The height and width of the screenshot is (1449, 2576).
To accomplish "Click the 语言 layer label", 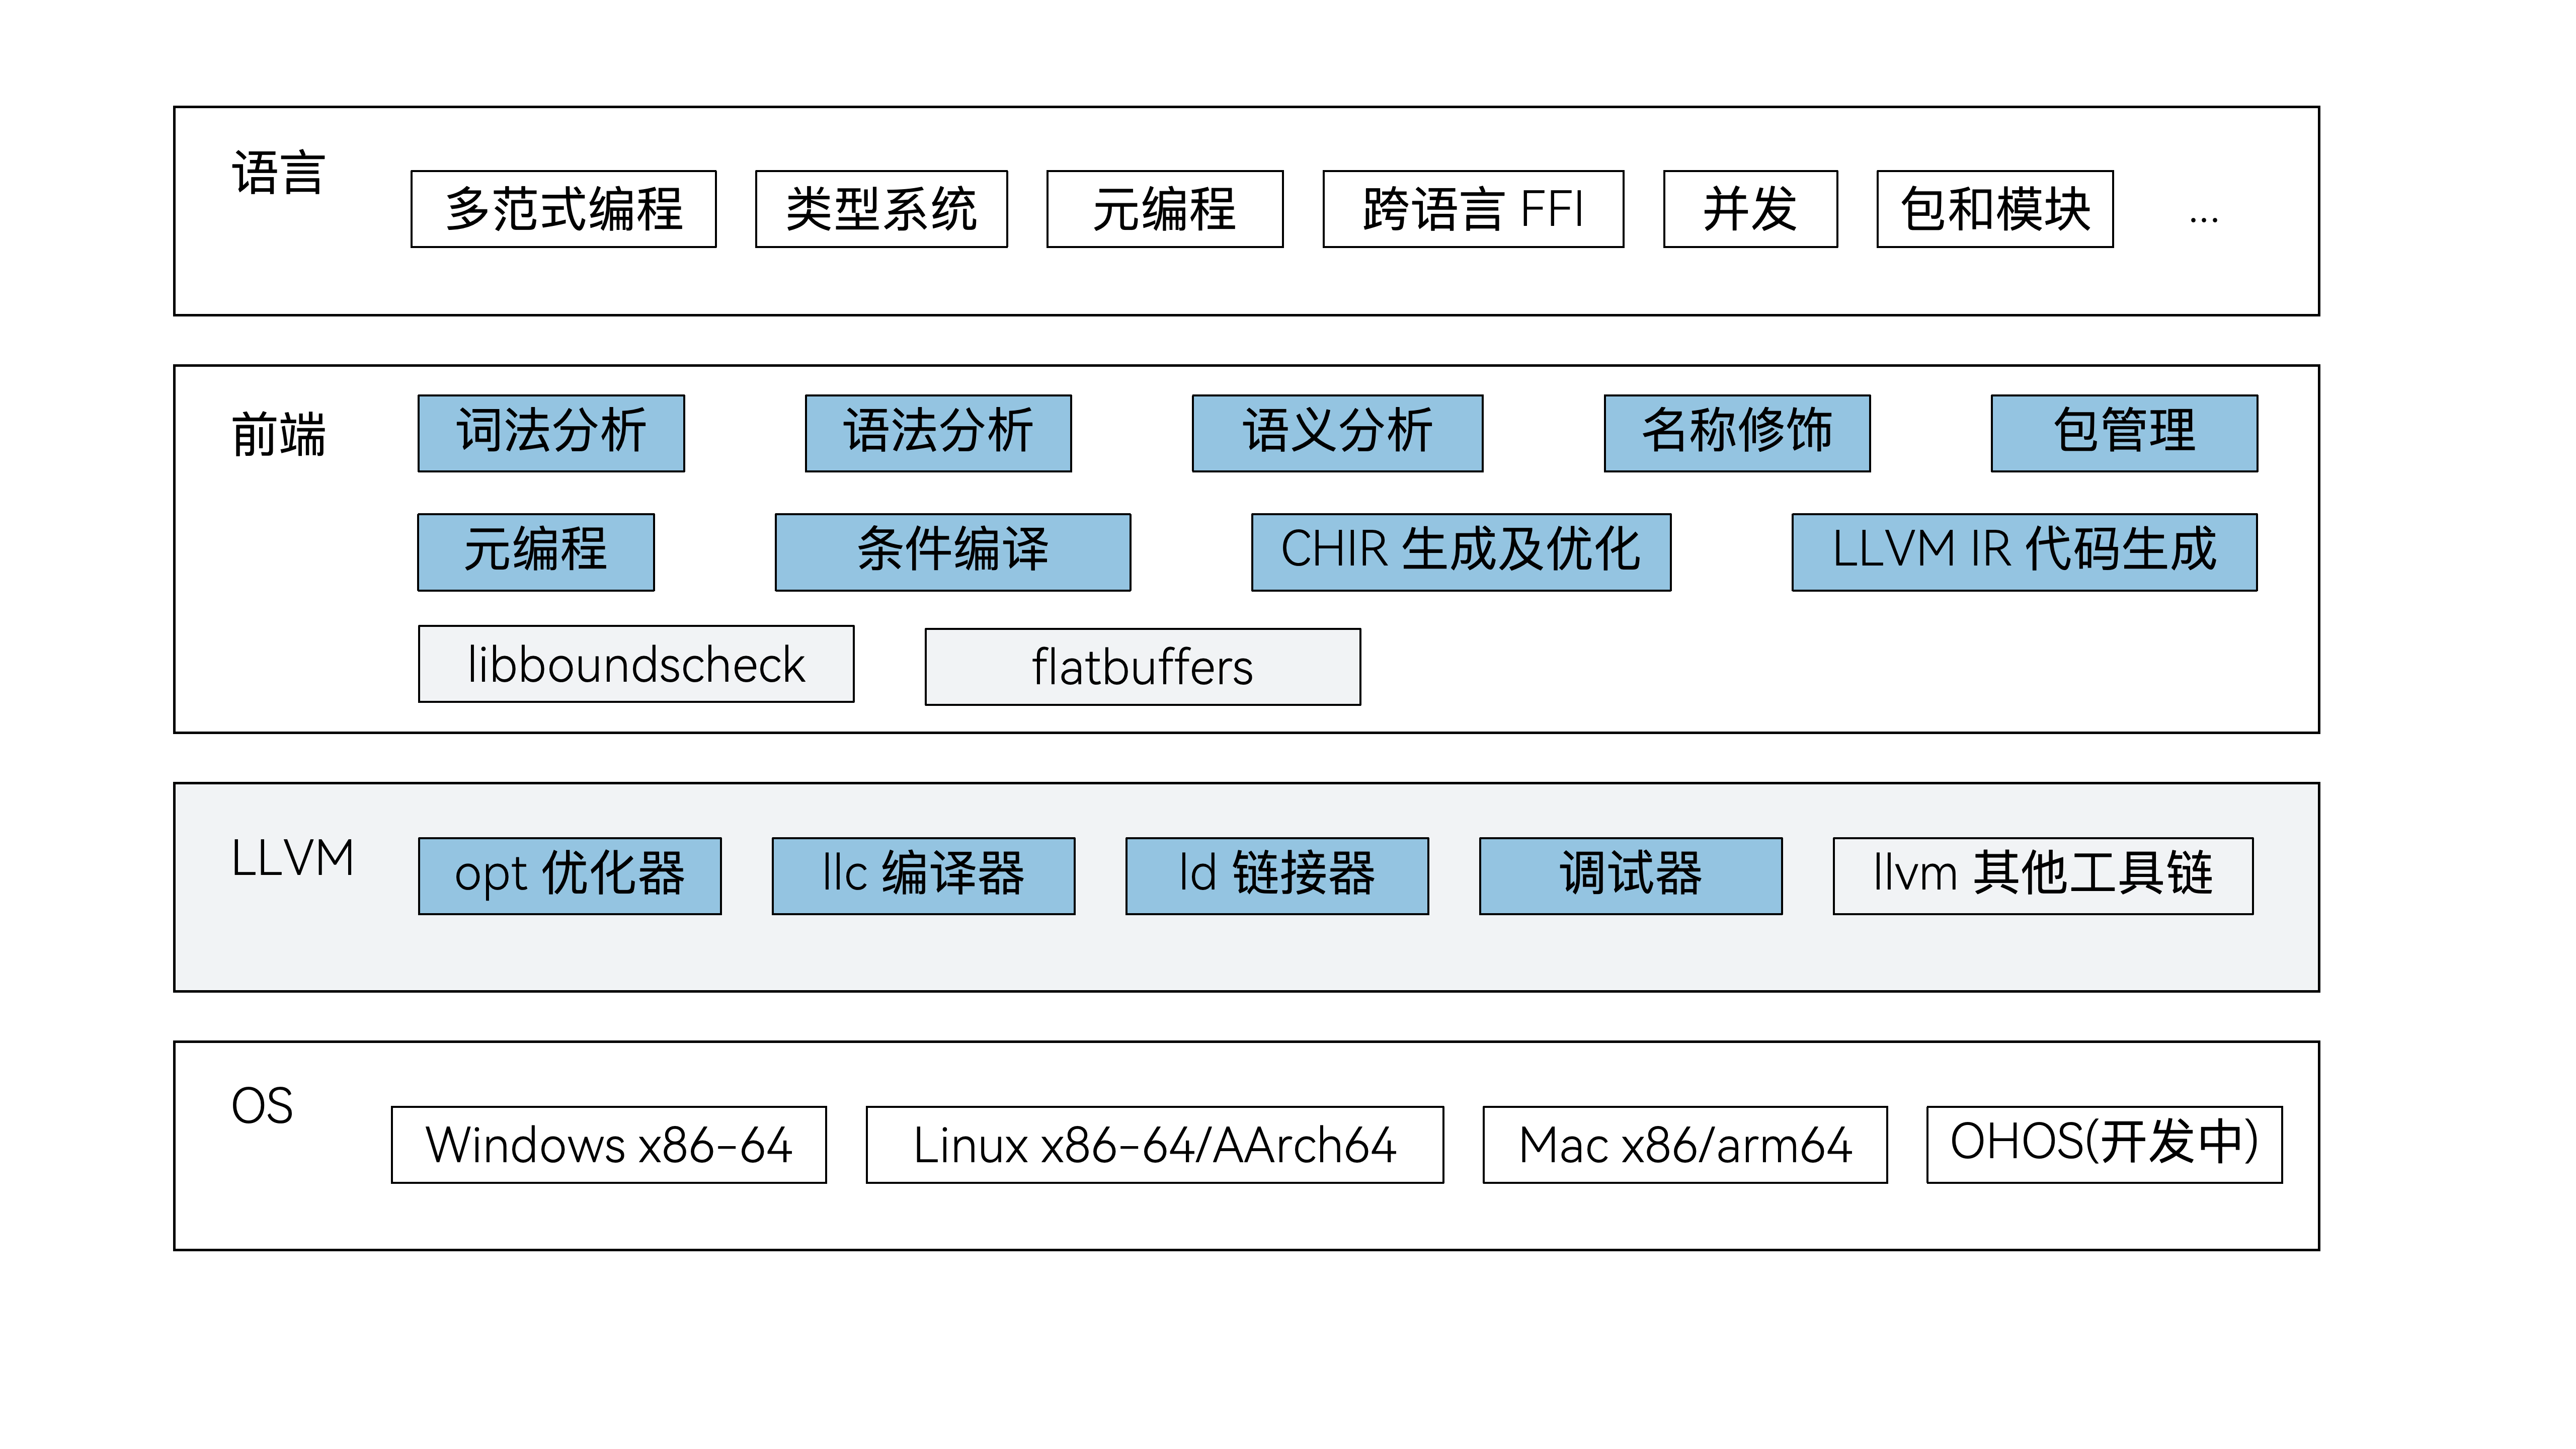I will pyautogui.click(x=278, y=173).
